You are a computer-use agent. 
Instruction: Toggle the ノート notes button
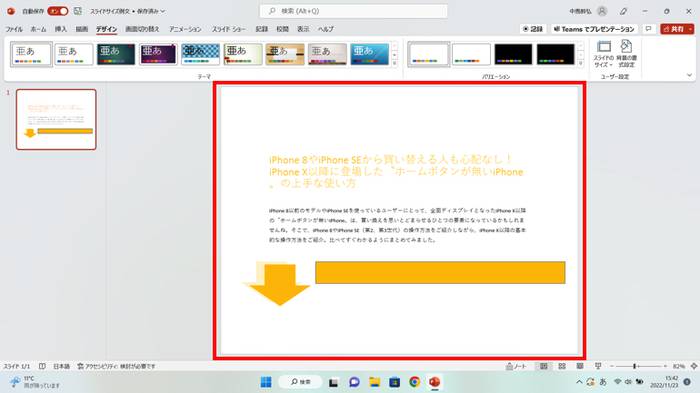coord(516,366)
